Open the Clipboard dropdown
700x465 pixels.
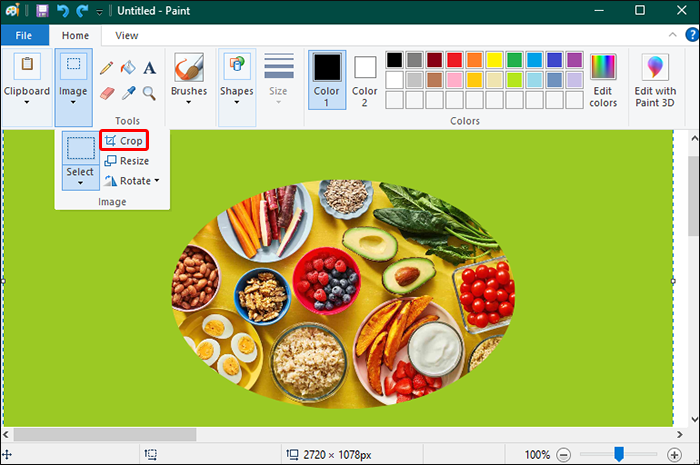(27, 102)
